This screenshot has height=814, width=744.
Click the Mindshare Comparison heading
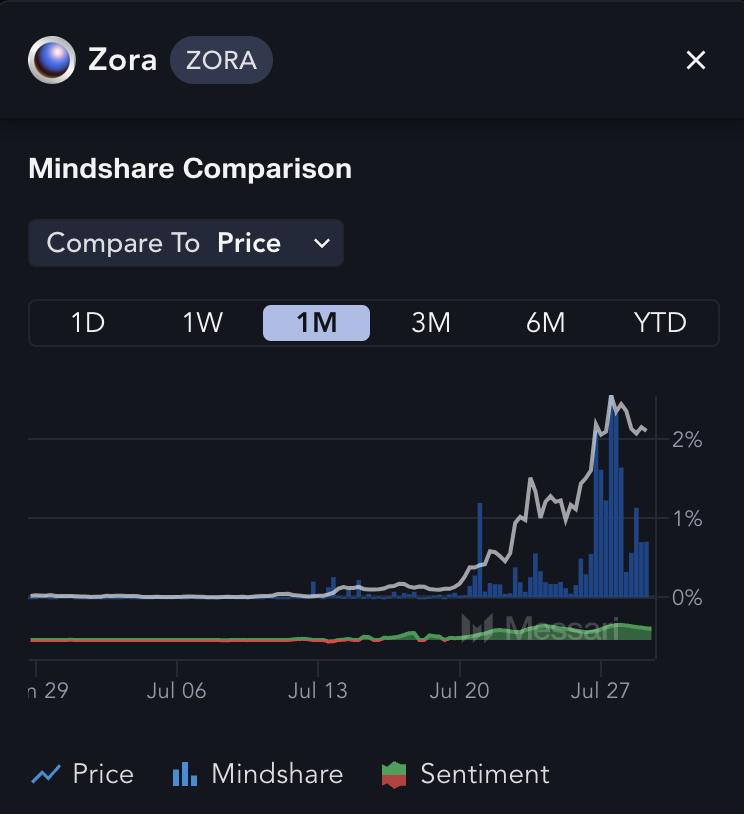(x=190, y=169)
